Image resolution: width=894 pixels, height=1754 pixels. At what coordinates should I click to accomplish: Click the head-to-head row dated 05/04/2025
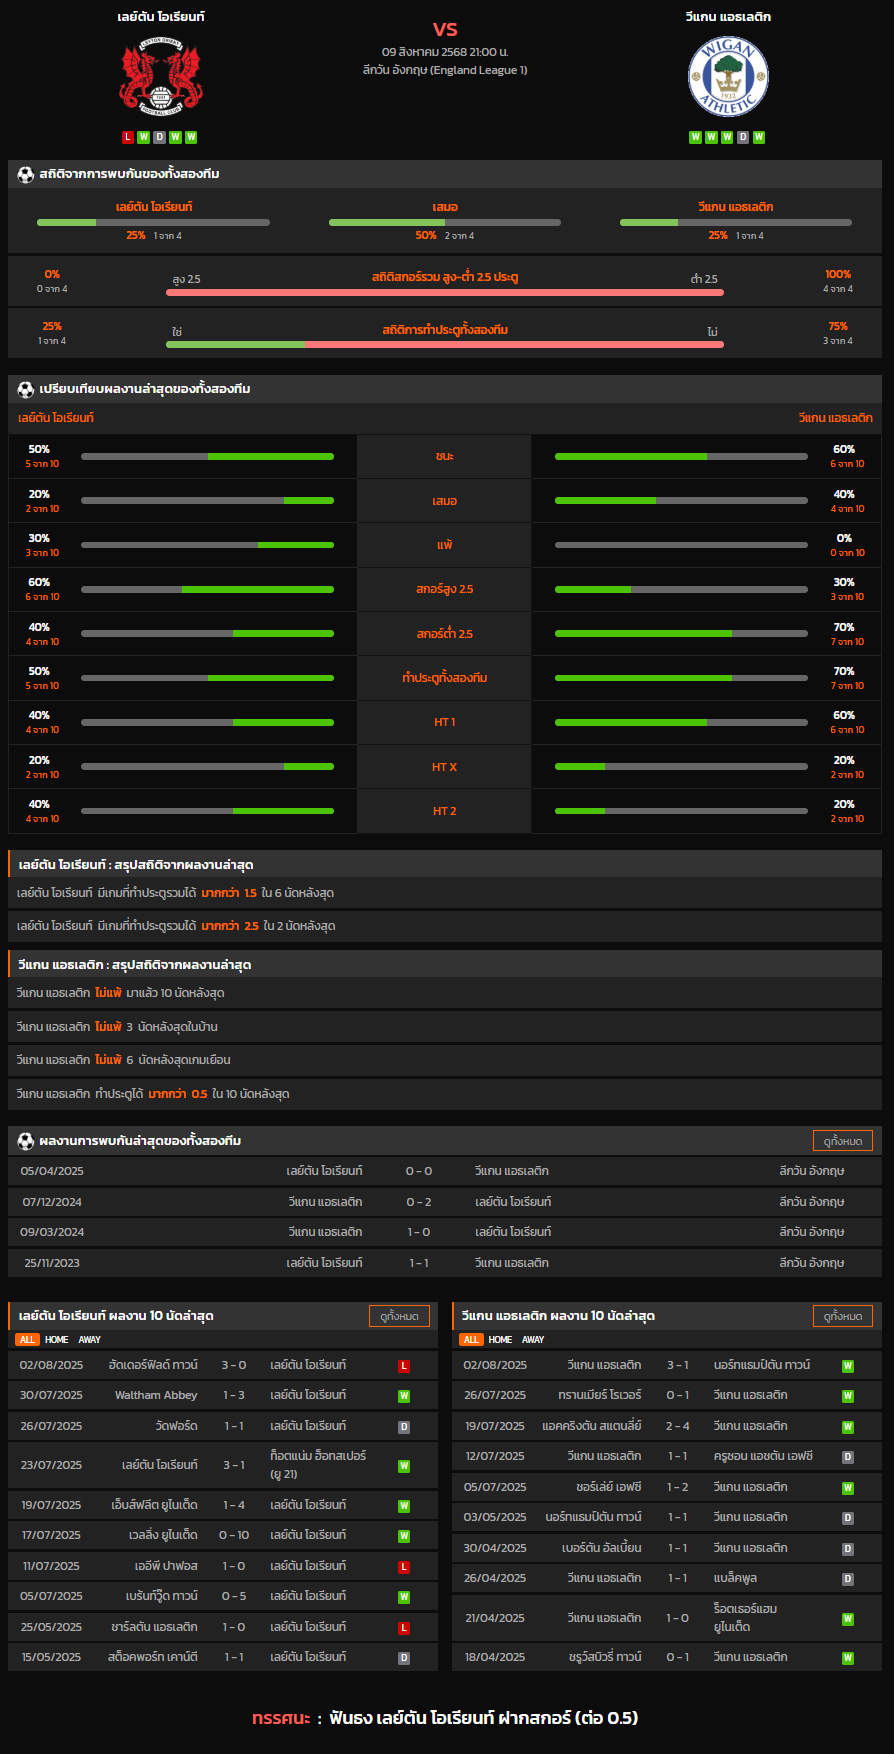click(x=445, y=1171)
